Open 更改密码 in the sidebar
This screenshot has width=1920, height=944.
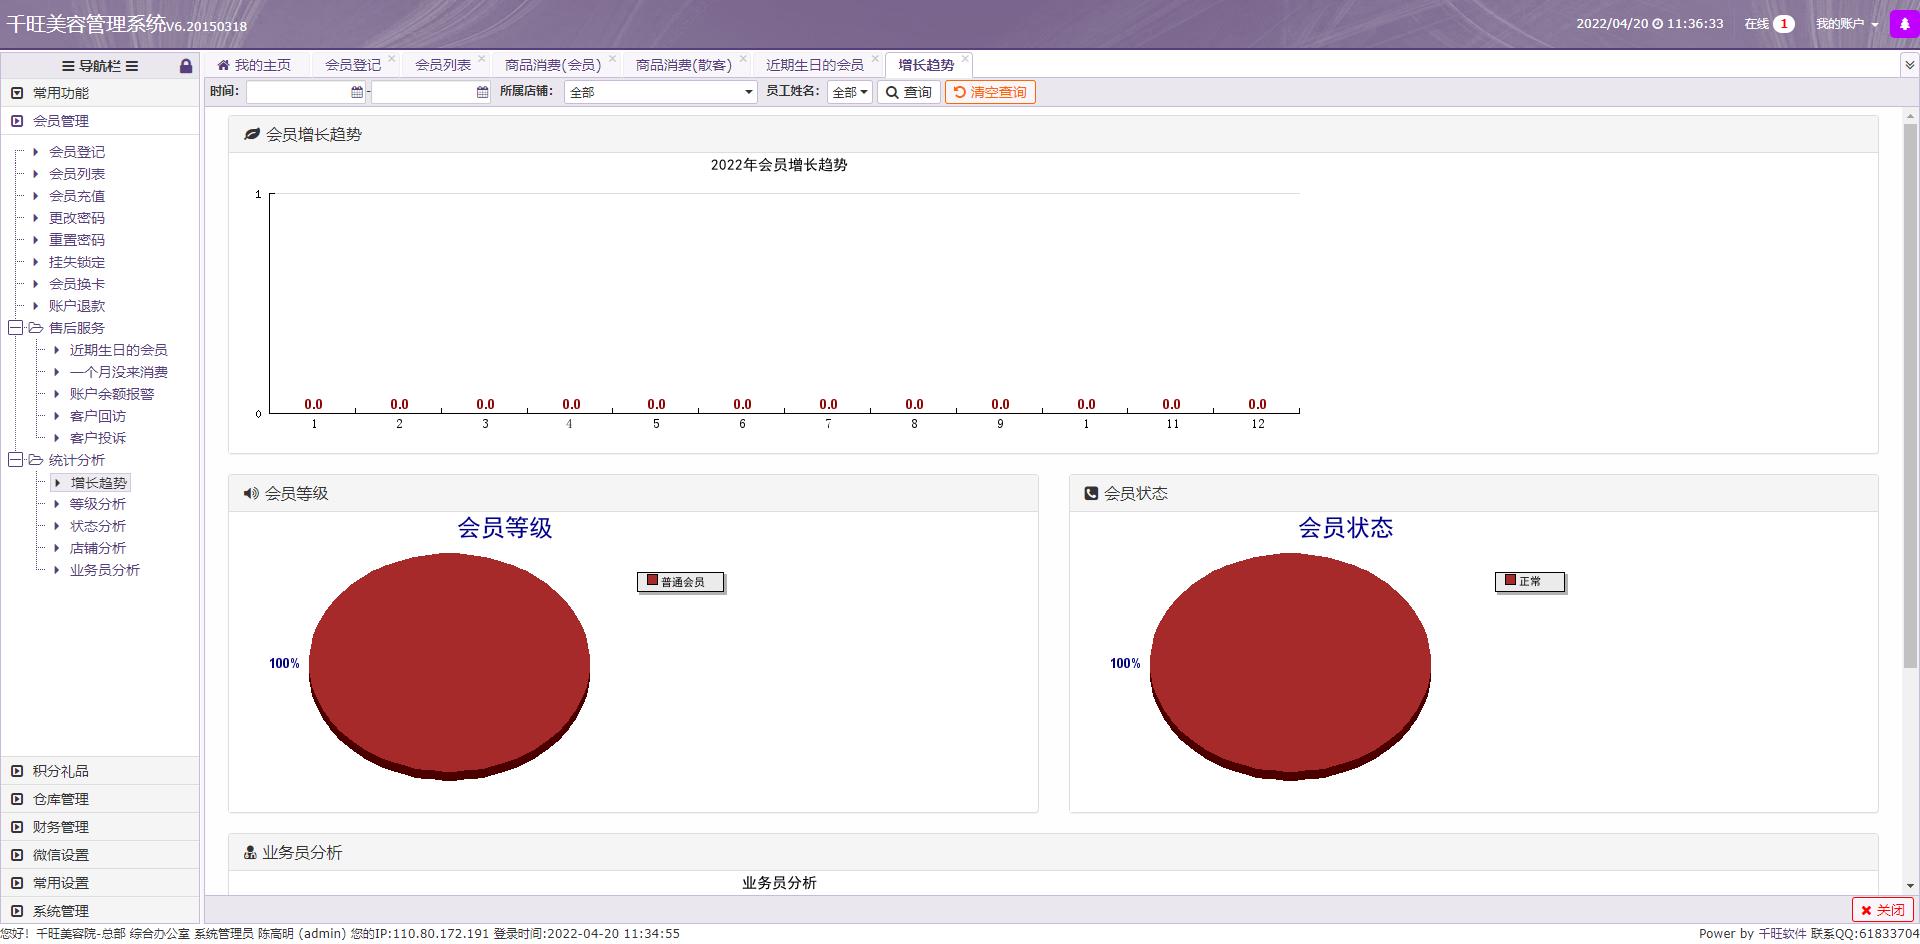(x=77, y=218)
